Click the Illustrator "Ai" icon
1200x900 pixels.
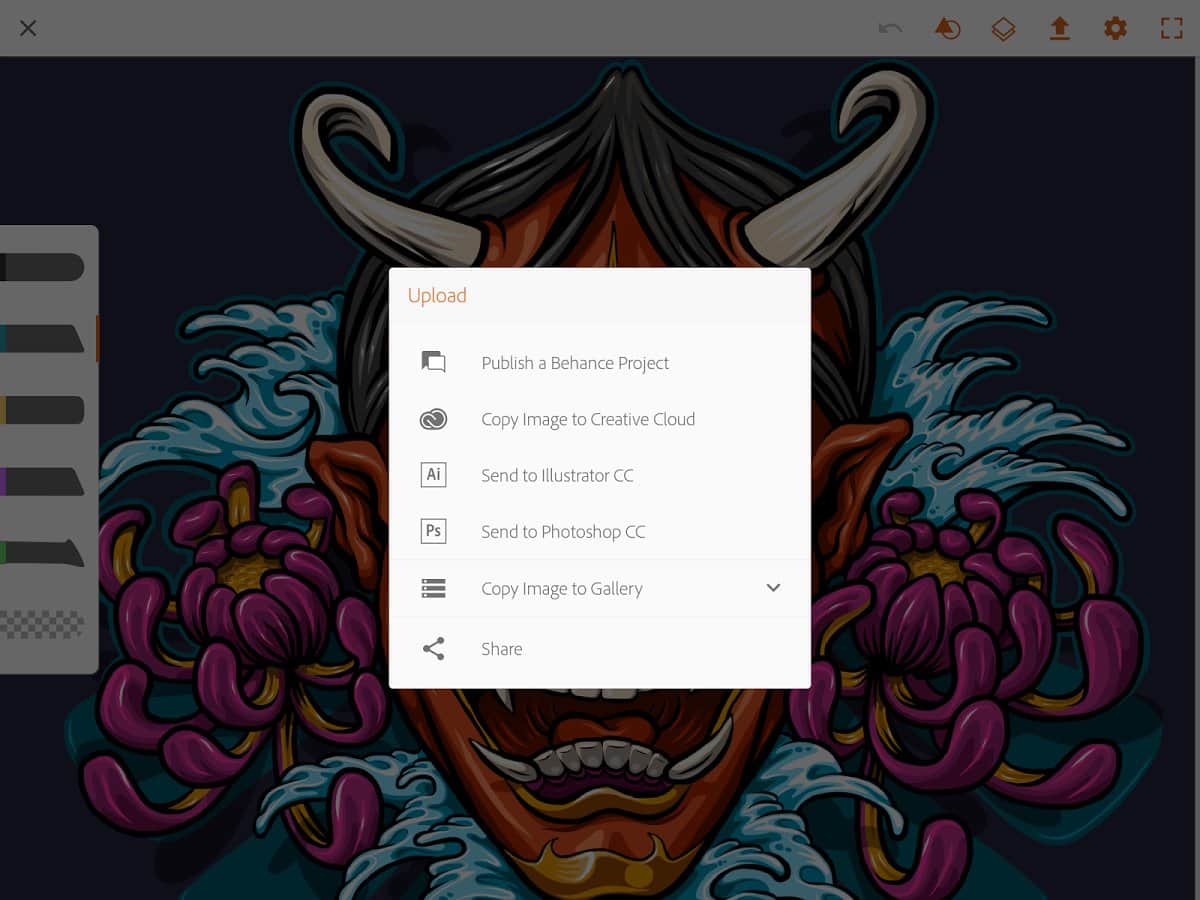[433, 475]
